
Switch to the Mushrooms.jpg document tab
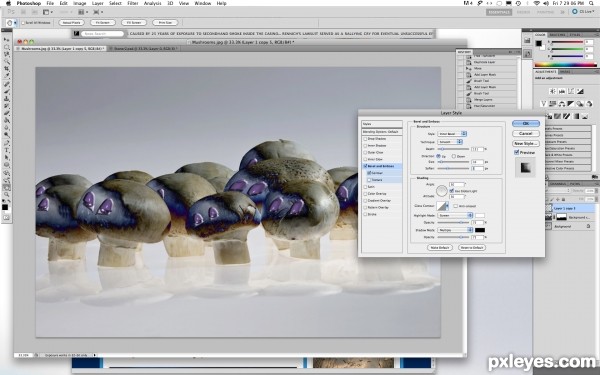pyautogui.click(x=60, y=49)
